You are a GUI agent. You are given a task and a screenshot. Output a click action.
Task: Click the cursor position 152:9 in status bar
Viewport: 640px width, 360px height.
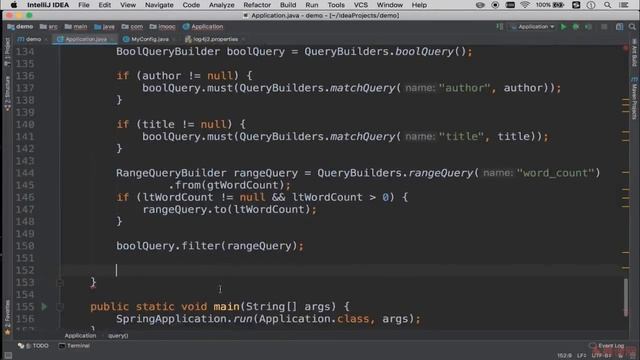564,356
